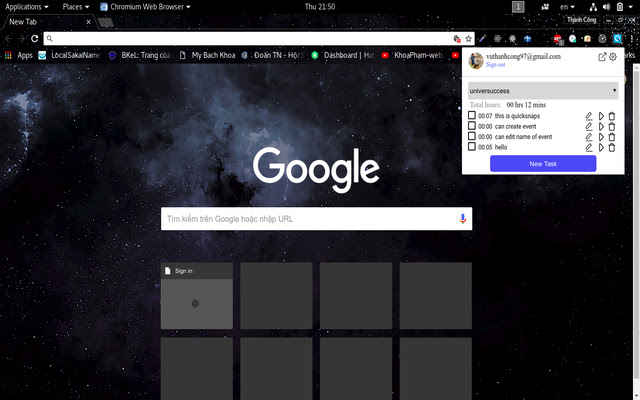640x400 pixels.
Task: Open the LocalSakaiName bookmark
Action: point(69,55)
